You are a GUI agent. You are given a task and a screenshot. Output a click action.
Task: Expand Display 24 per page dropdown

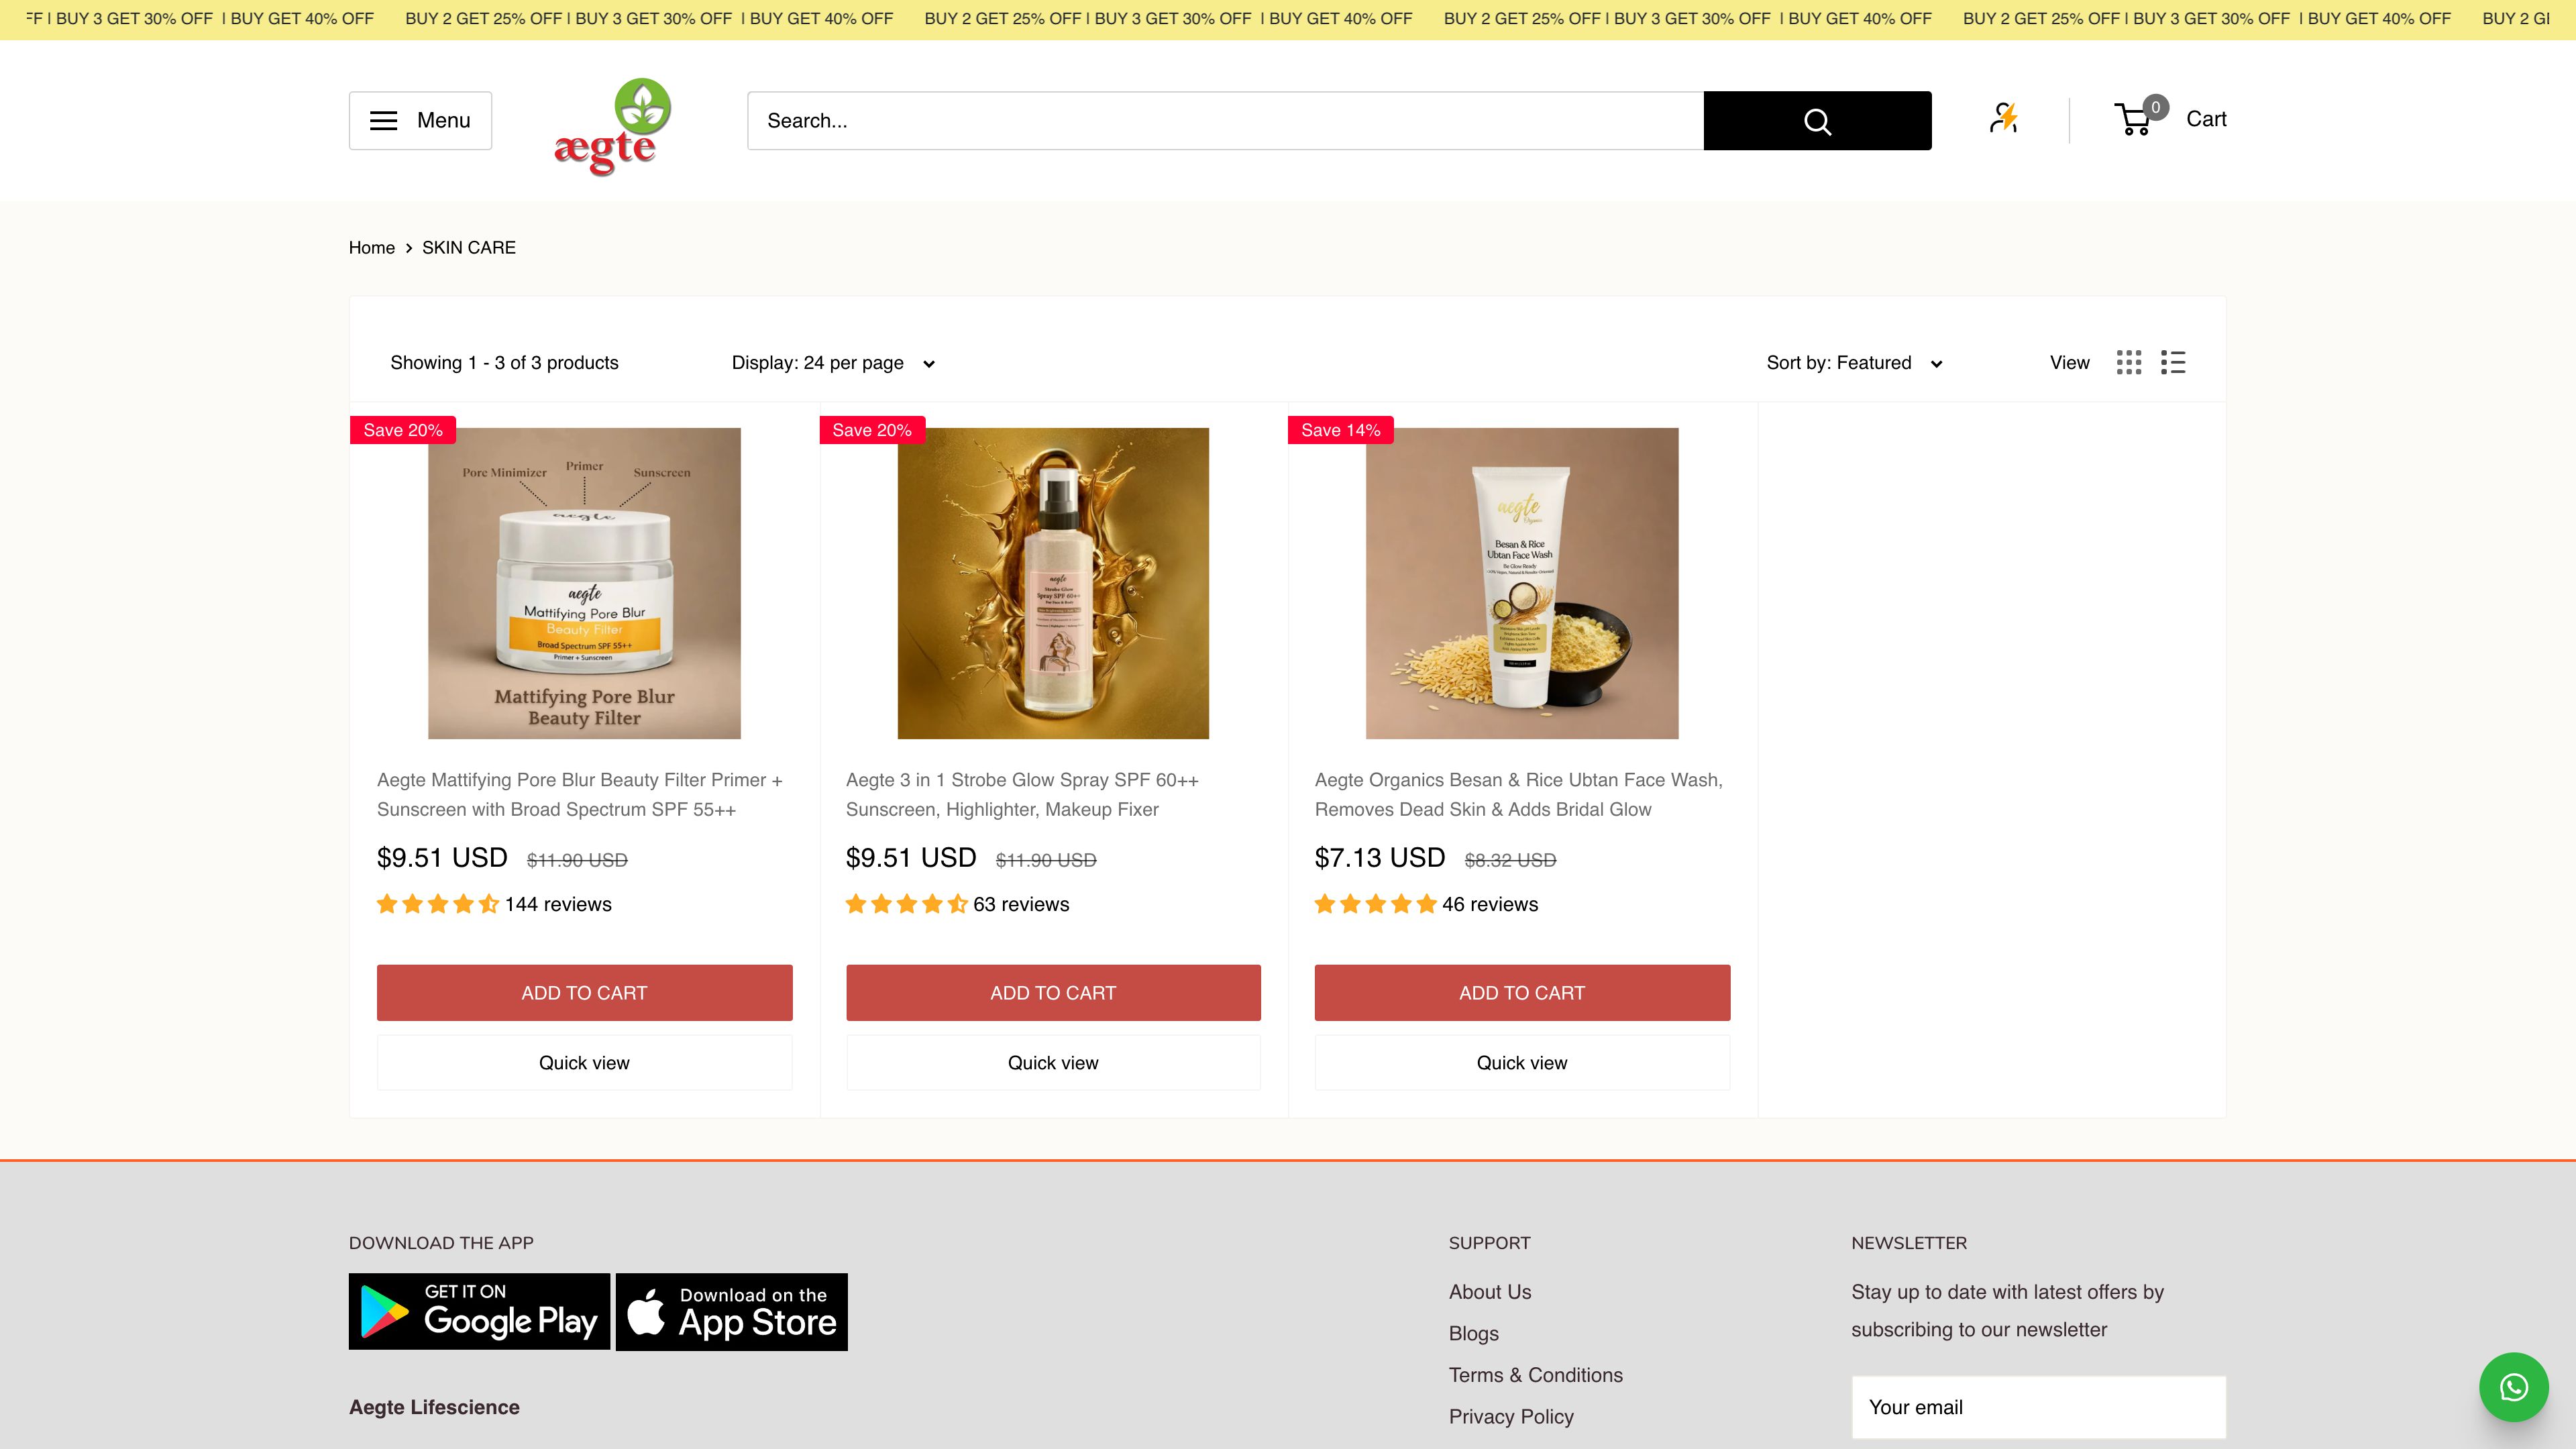click(x=833, y=363)
